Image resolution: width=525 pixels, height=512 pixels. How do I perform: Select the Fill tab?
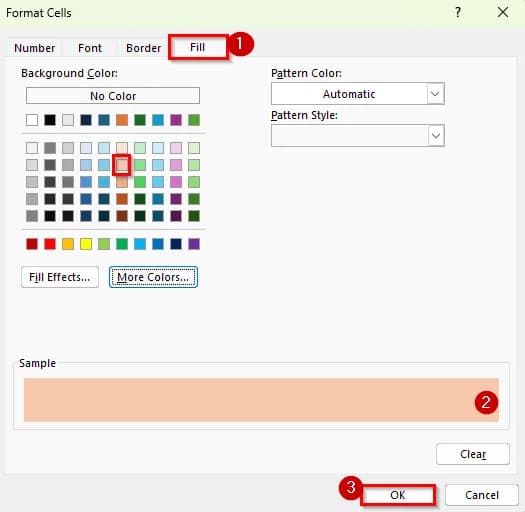coord(198,47)
